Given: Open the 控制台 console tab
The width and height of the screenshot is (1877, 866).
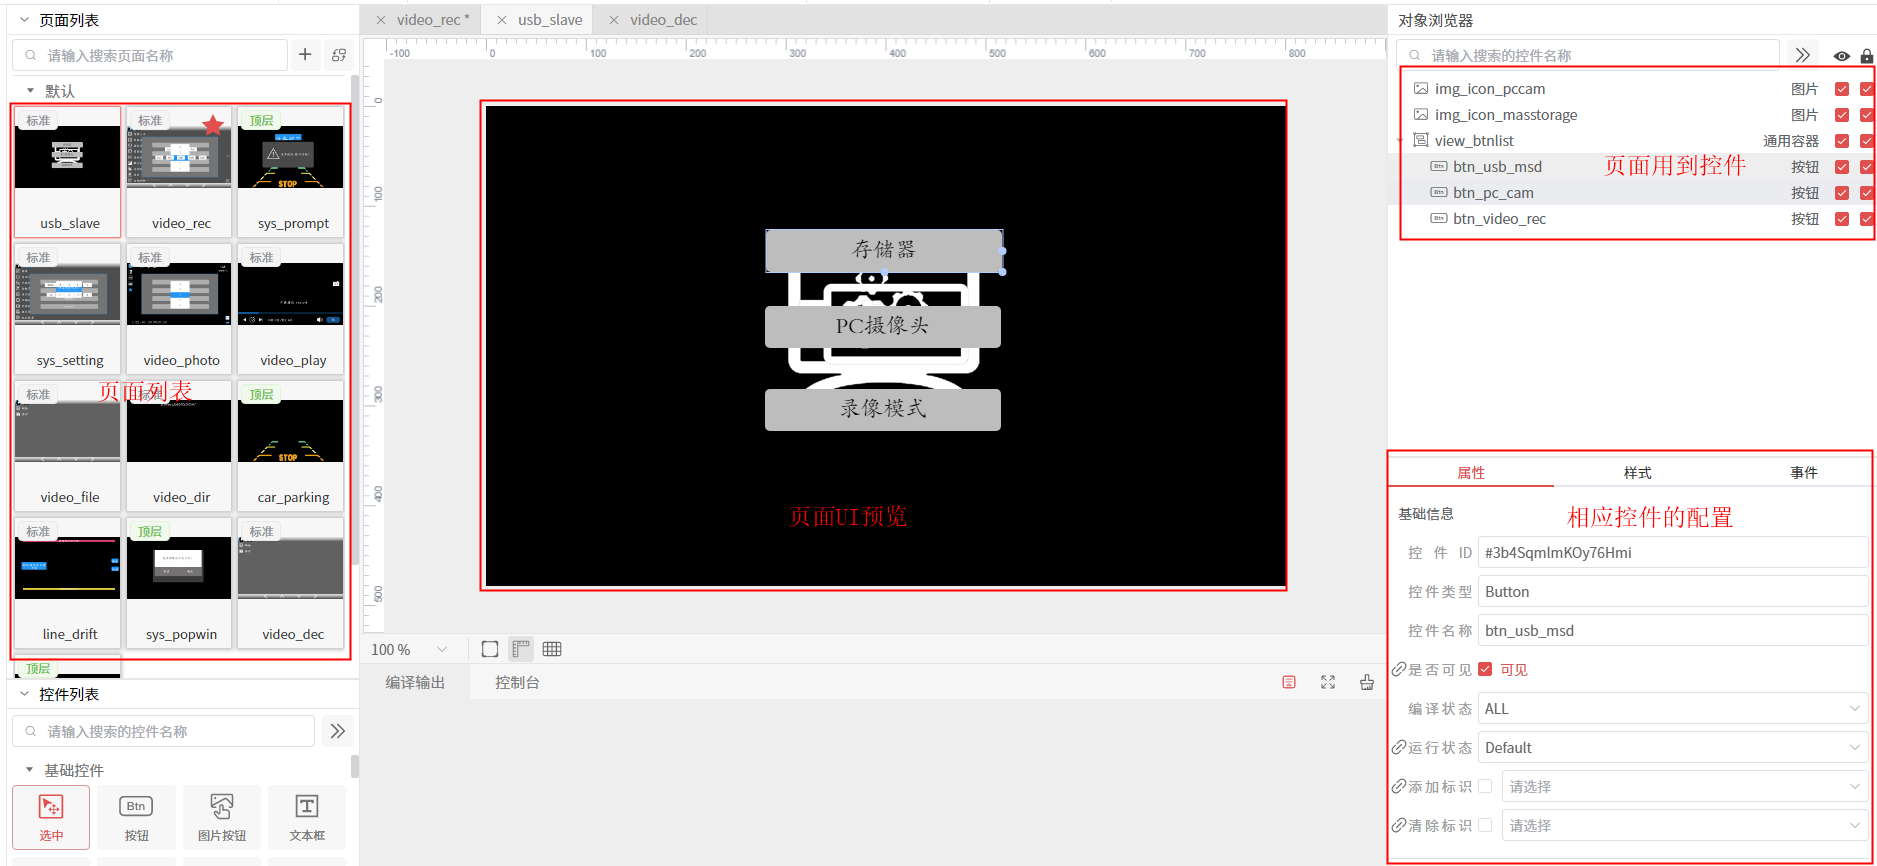Looking at the screenshot, I should [517, 682].
